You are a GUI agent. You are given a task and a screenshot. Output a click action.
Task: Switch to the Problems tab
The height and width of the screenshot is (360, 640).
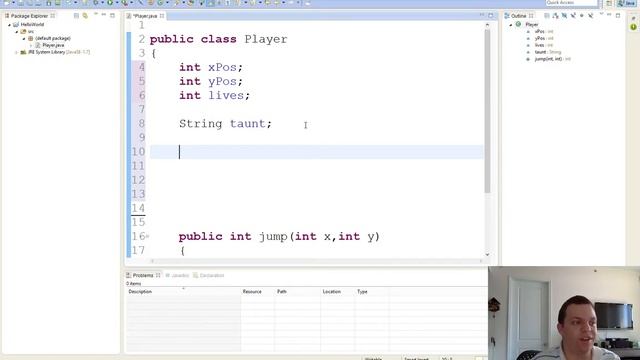pos(142,276)
